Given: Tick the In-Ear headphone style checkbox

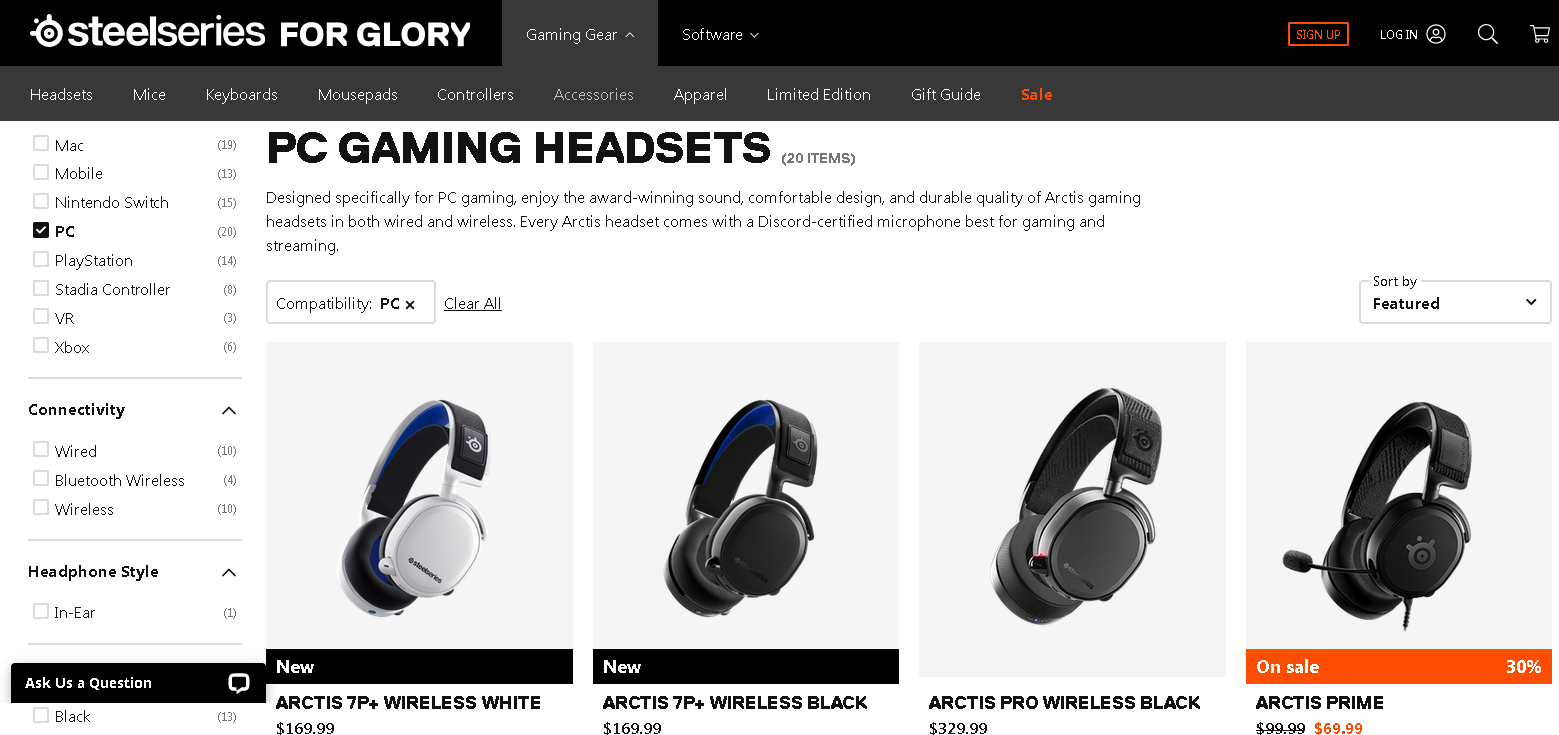Looking at the screenshot, I should (41, 610).
